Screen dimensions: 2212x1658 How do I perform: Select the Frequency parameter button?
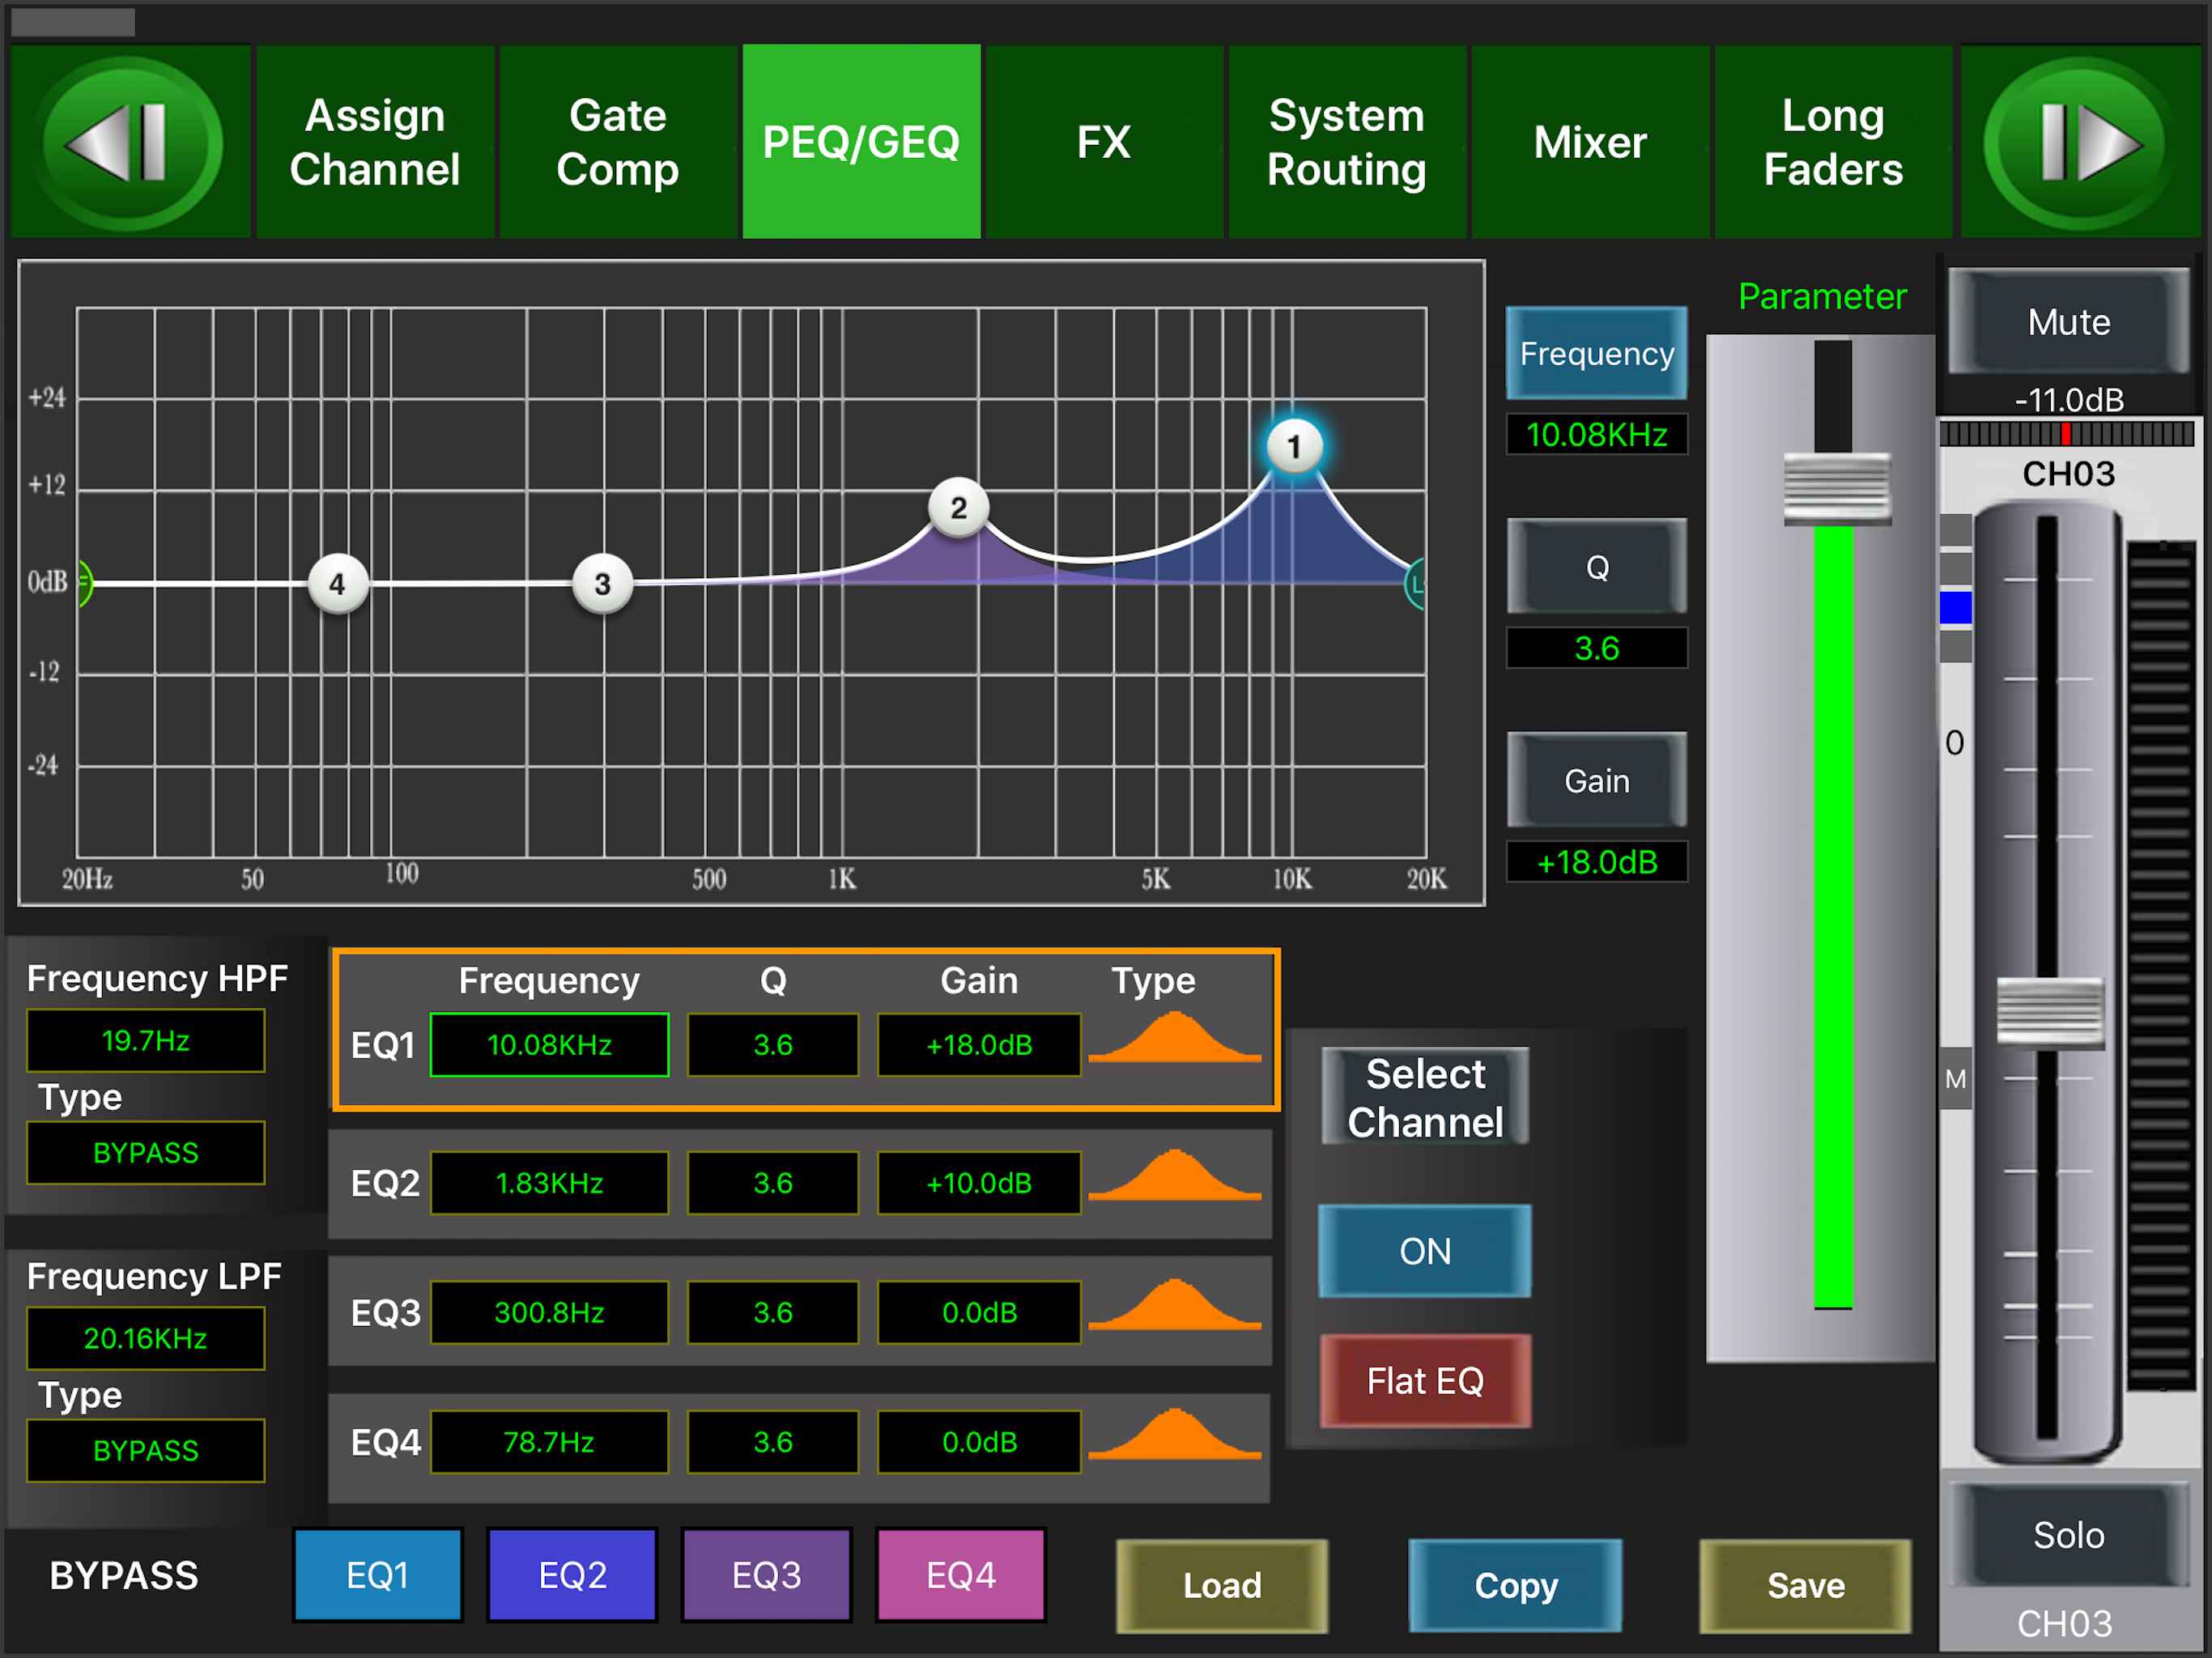1597,353
